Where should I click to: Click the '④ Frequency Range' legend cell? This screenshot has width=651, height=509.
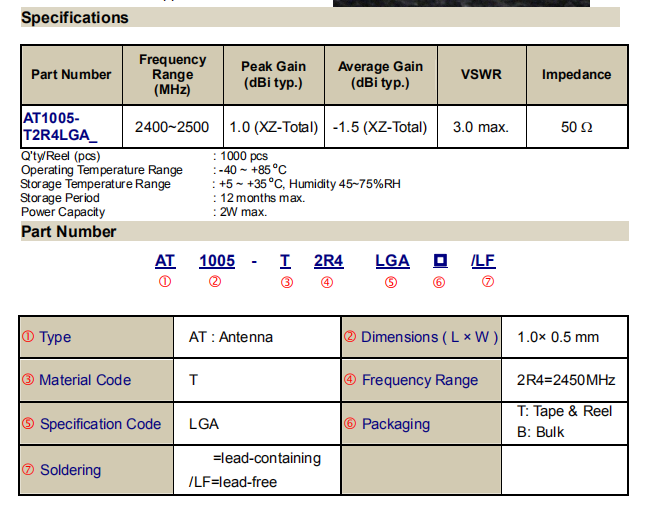421,380
